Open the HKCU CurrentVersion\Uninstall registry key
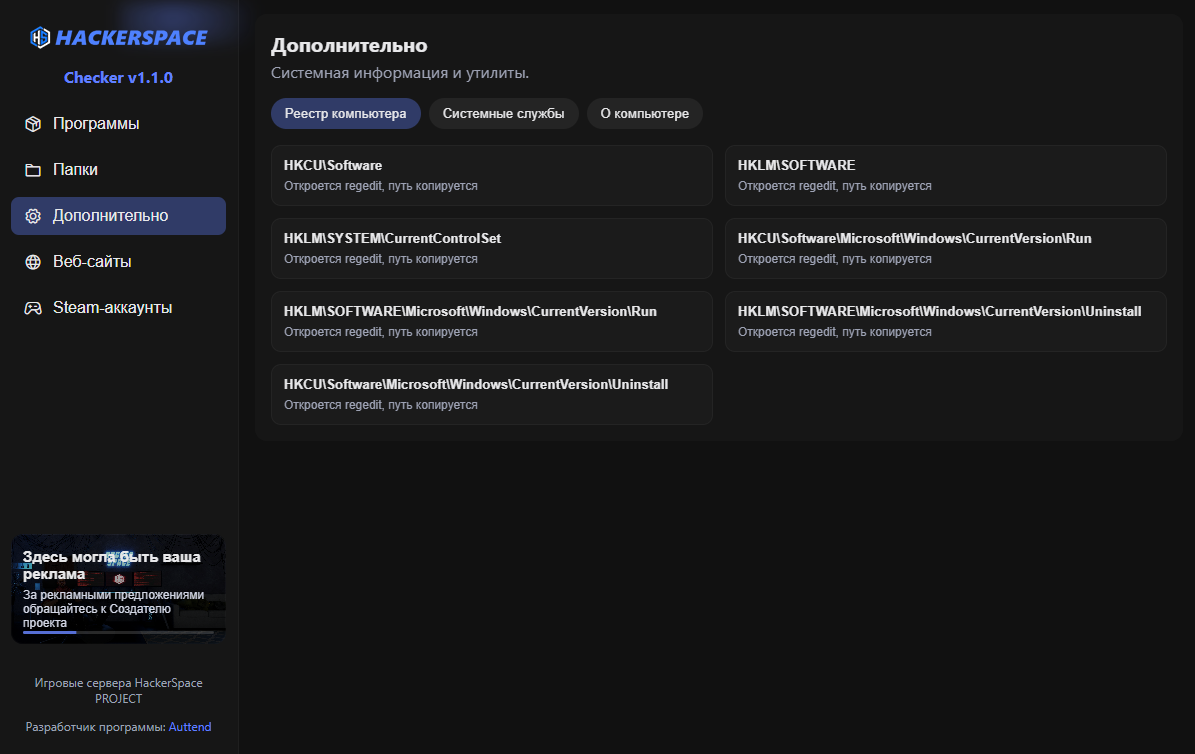The height and width of the screenshot is (754, 1195). coord(491,394)
